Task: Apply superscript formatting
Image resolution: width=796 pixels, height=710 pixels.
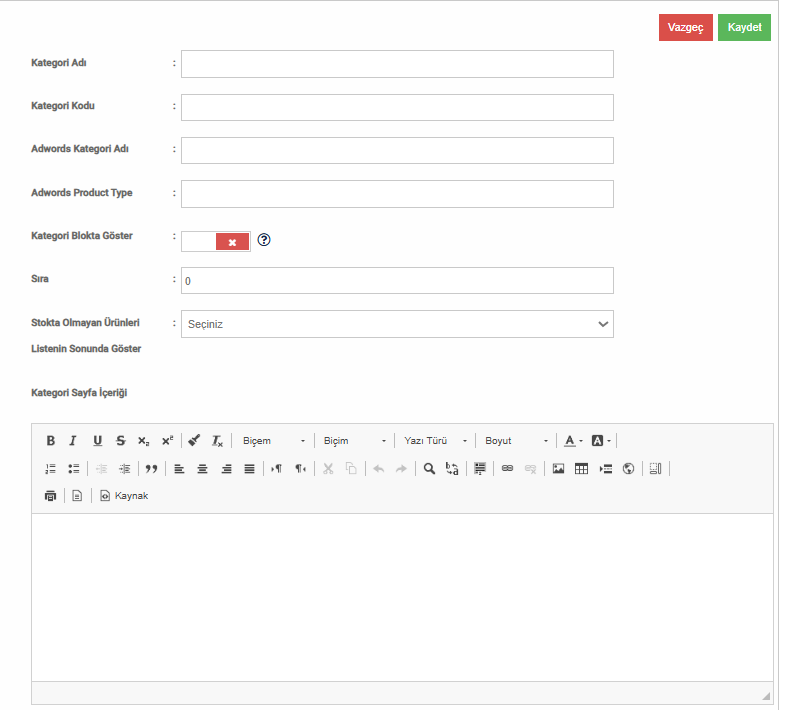Action: tap(167, 441)
